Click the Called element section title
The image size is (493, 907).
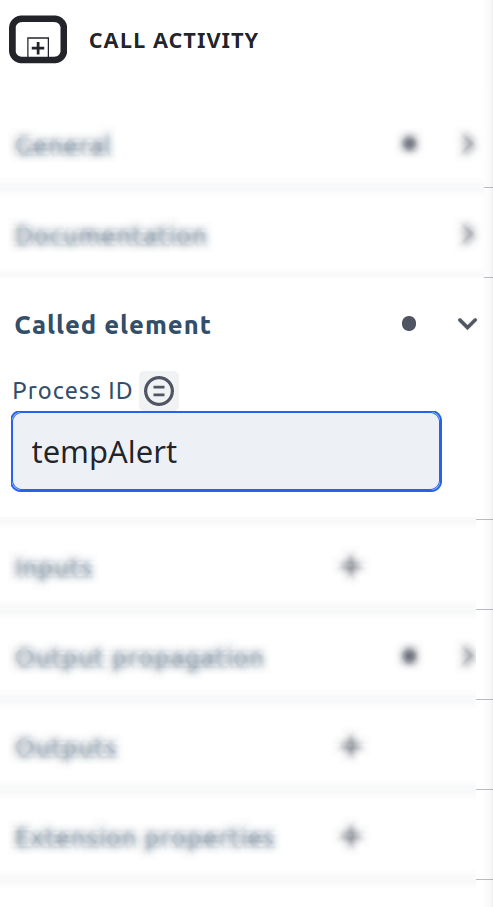pyautogui.click(x=113, y=325)
